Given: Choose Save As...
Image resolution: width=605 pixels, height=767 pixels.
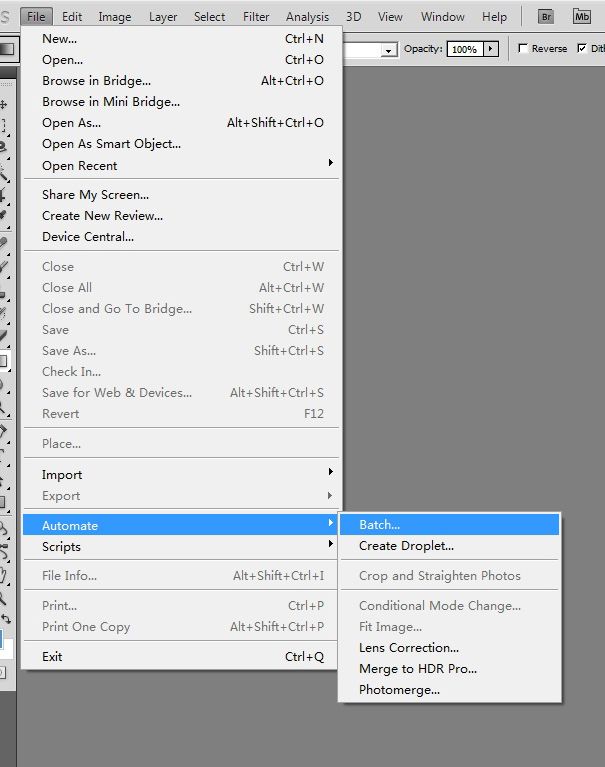Looking at the screenshot, I should pos(181,351).
